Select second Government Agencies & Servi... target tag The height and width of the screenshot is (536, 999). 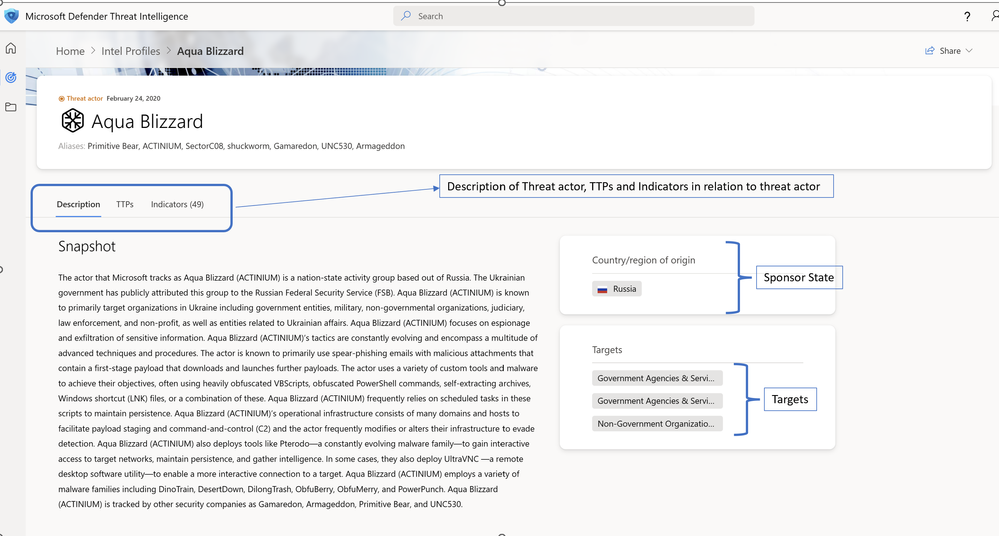click(657, 401)
